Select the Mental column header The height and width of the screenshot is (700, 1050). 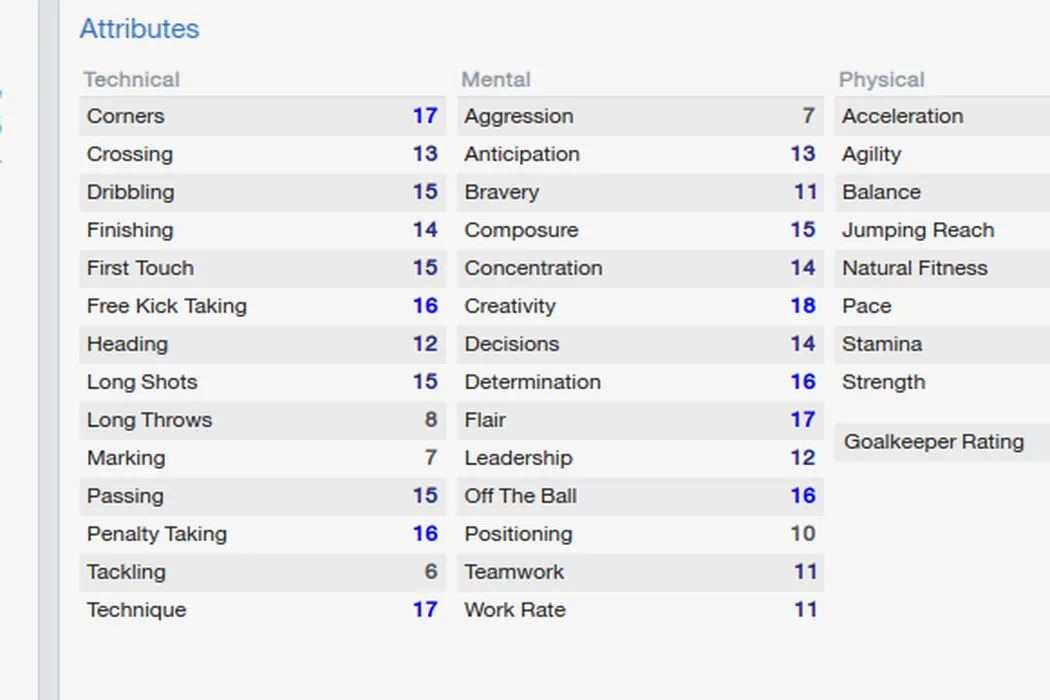pos(496,80)
